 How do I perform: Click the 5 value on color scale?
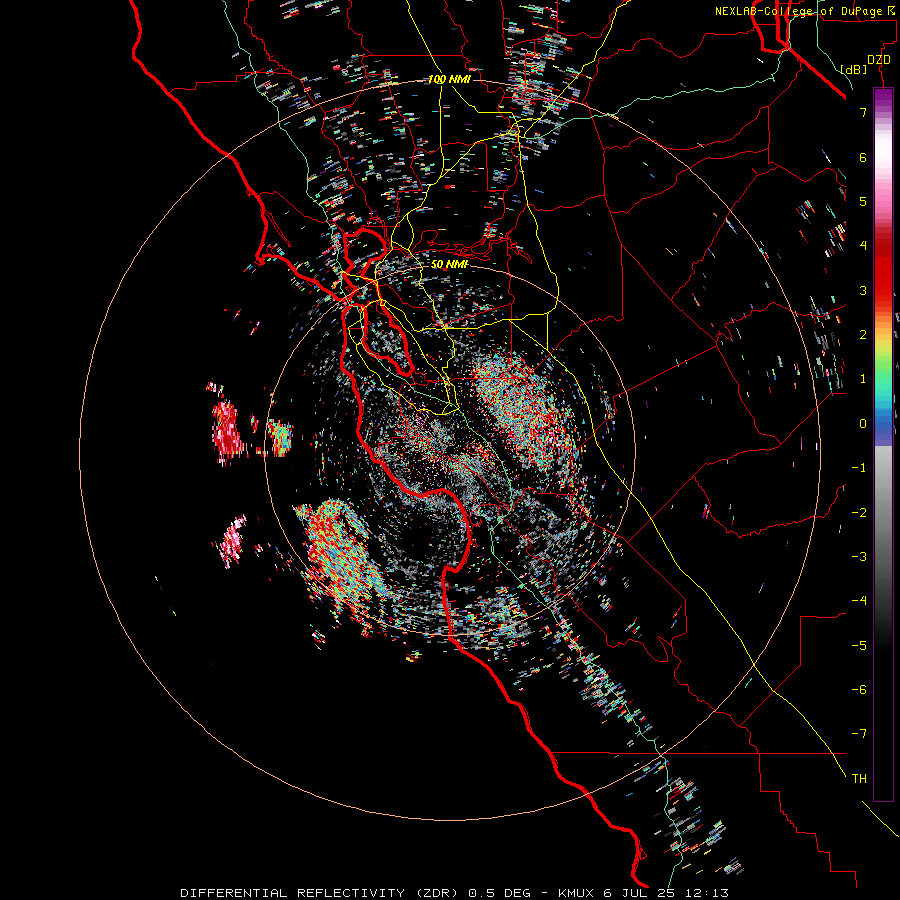tap(863, 201)
